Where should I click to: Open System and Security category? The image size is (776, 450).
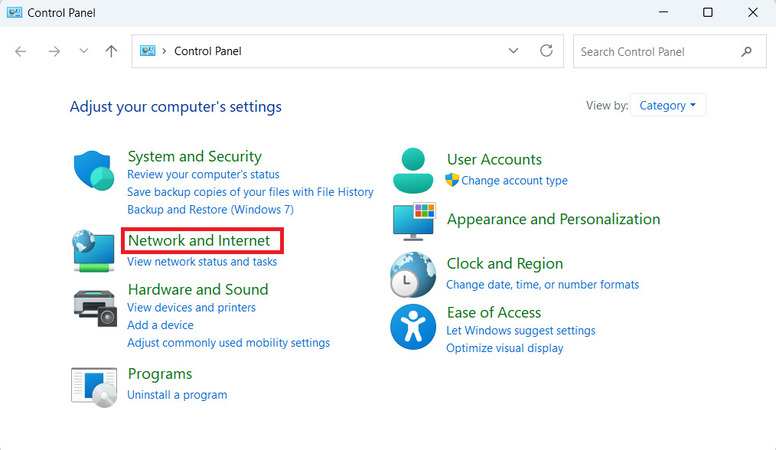[194, 156]
